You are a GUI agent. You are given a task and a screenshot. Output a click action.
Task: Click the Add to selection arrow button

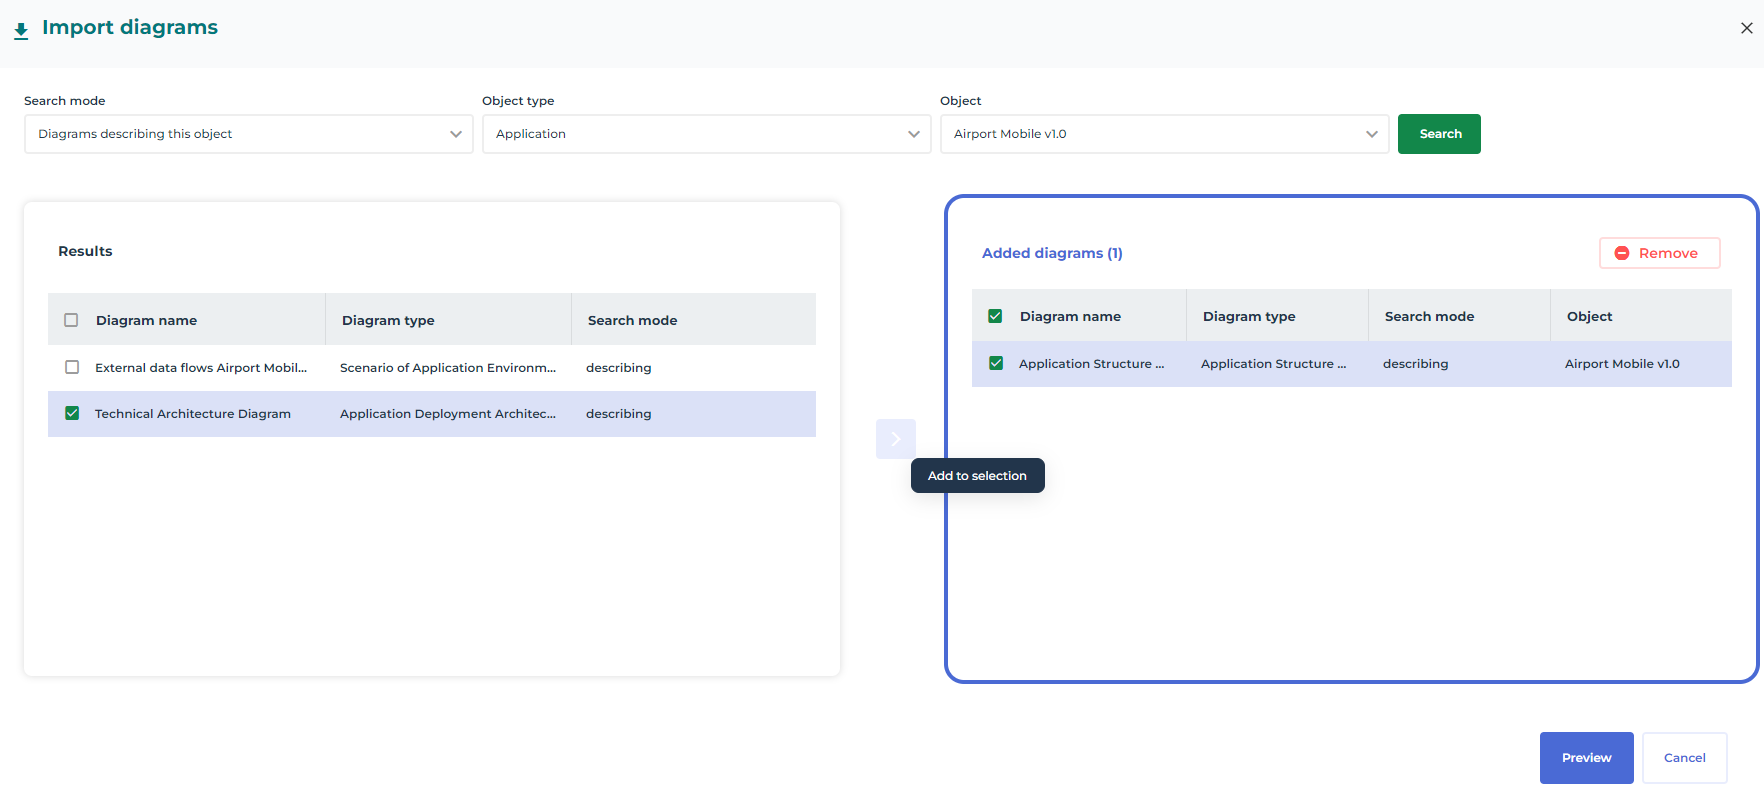point(895,439)
